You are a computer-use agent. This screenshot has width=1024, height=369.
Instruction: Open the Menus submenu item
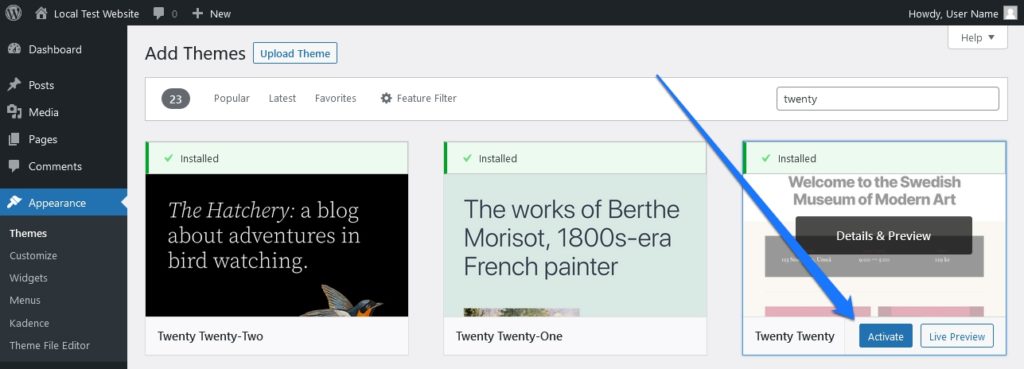point(25,300)
